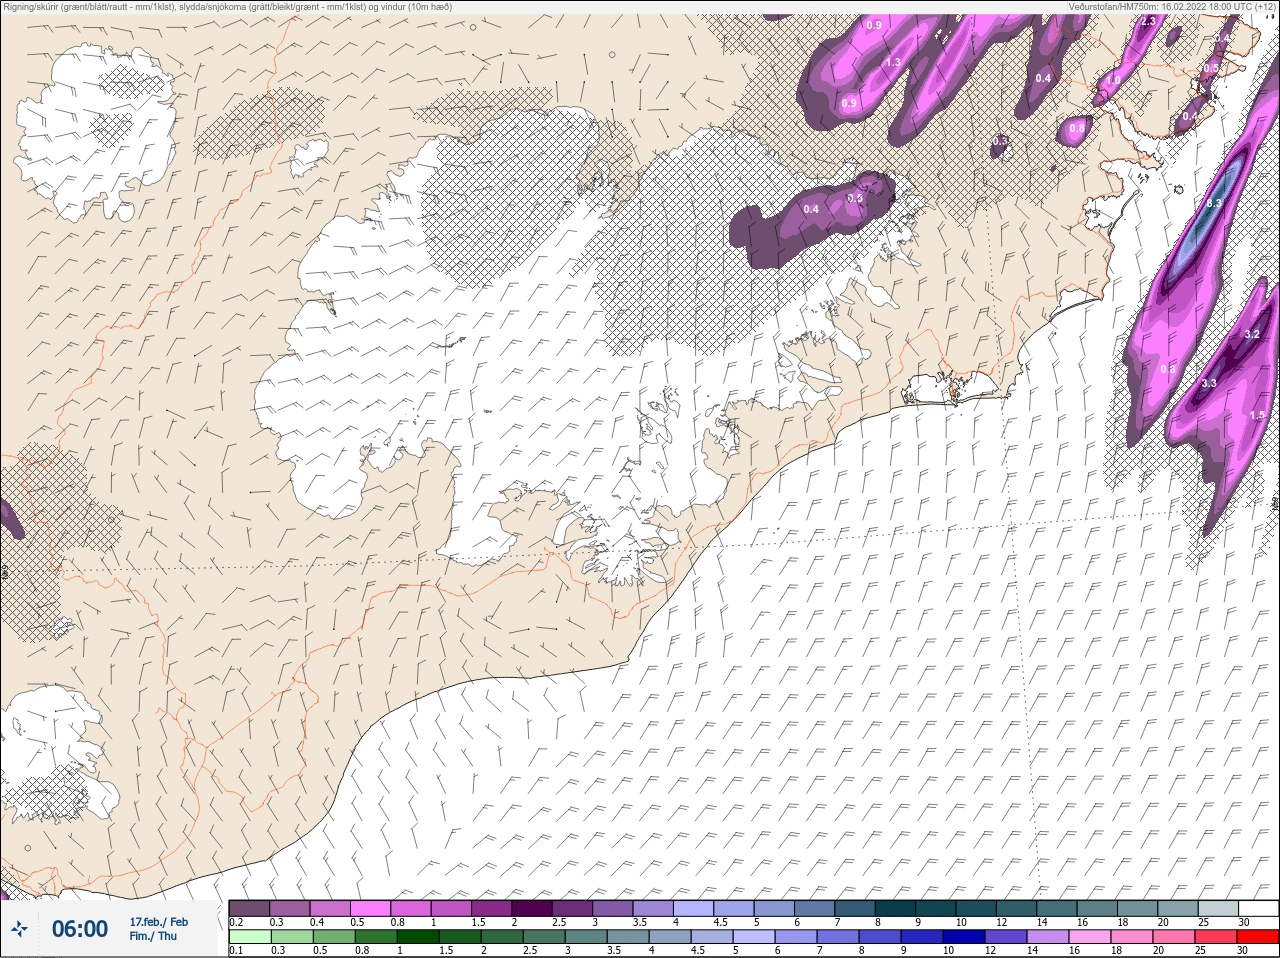Select the dusky purple 0.2 swatch in the upper legend
Image resolution: width=1280 pixels, height=958 pixels.
(x=250, y=908)
